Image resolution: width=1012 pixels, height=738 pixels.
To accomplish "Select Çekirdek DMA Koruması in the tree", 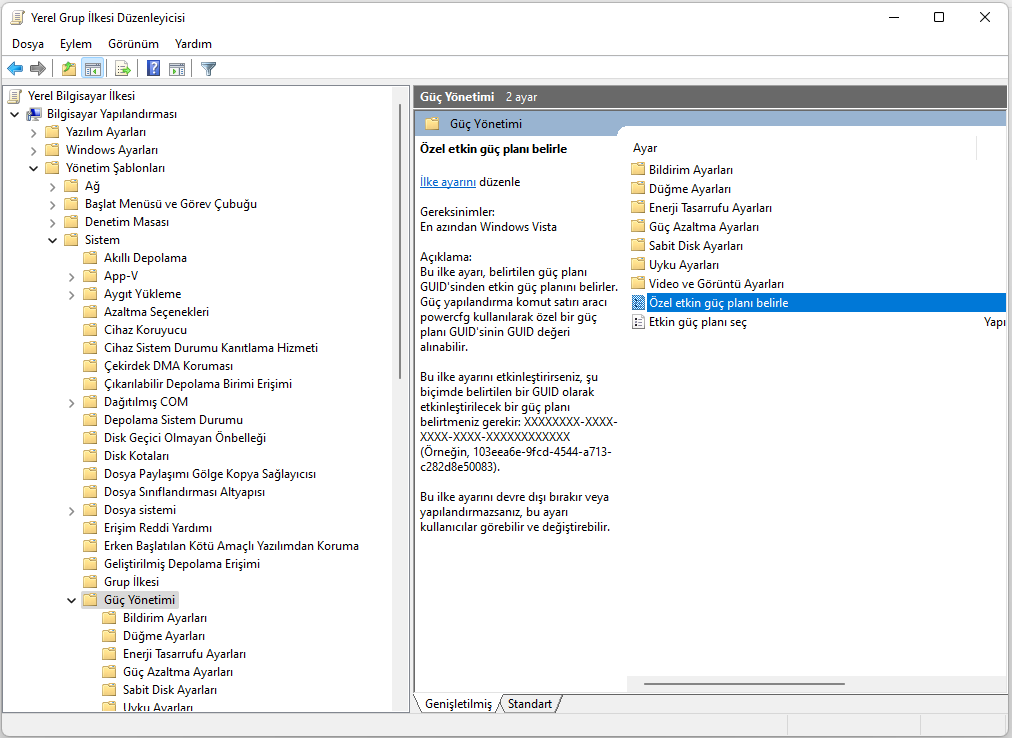I will [168, 366].
